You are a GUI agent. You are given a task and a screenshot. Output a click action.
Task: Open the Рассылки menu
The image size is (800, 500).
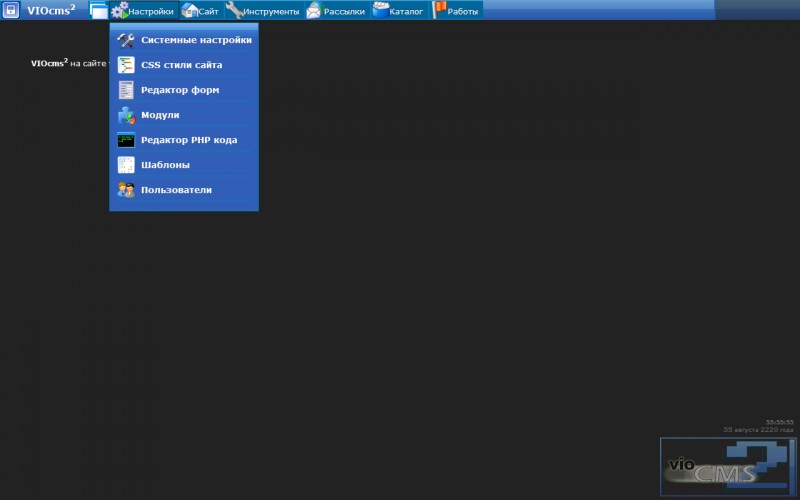click(337, 11)
